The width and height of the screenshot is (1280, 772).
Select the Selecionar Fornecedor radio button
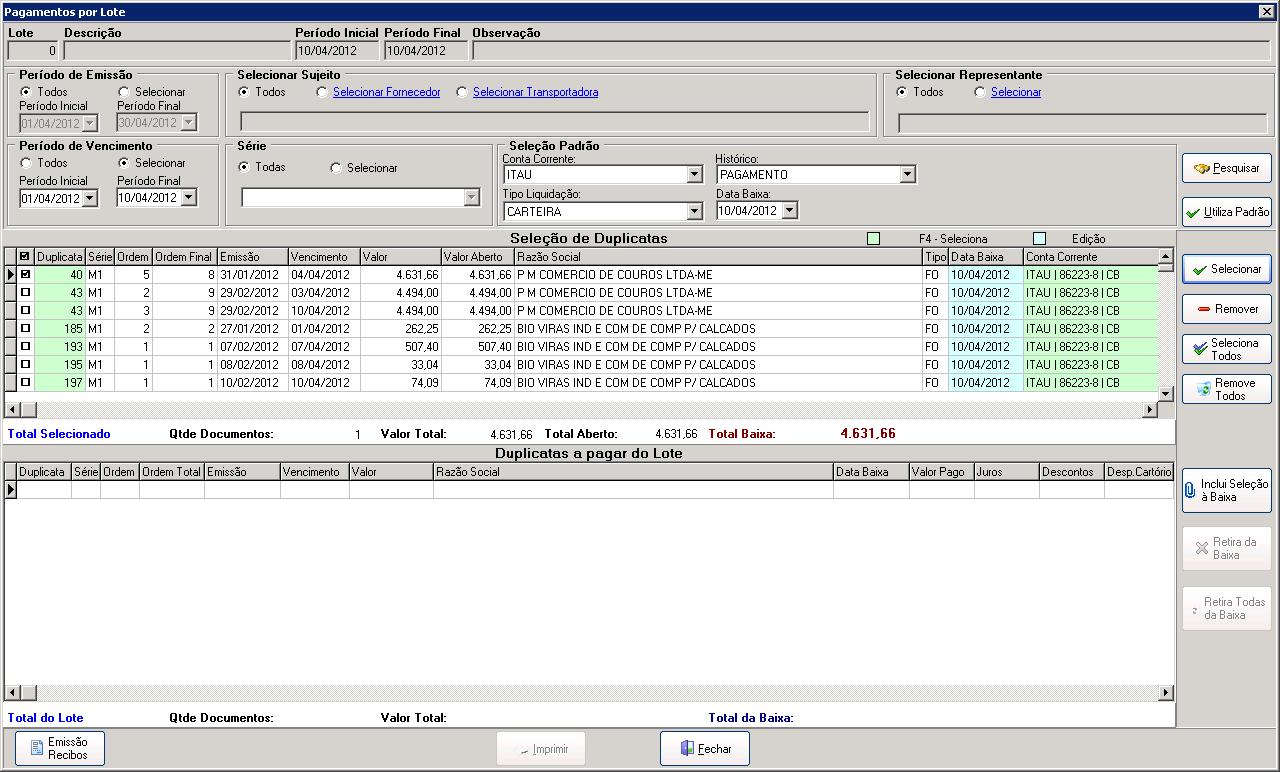coord(322,92)
